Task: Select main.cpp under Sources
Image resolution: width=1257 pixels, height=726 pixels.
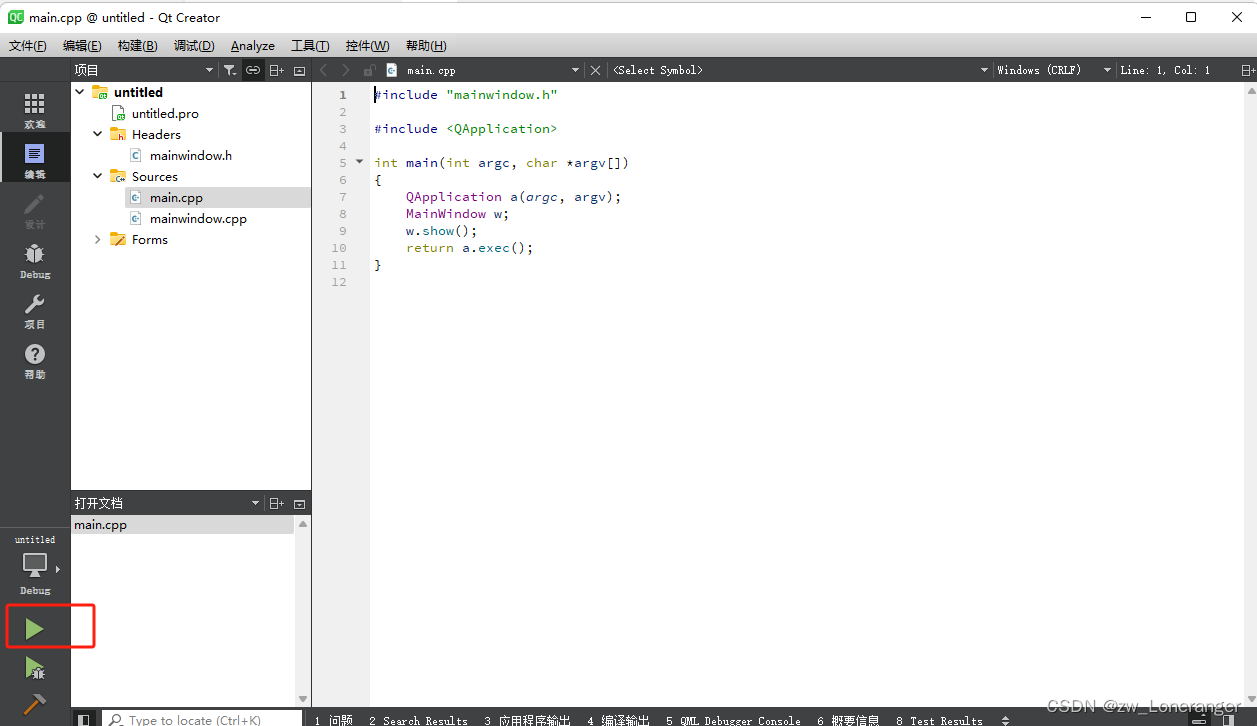Action: [176, 197]
